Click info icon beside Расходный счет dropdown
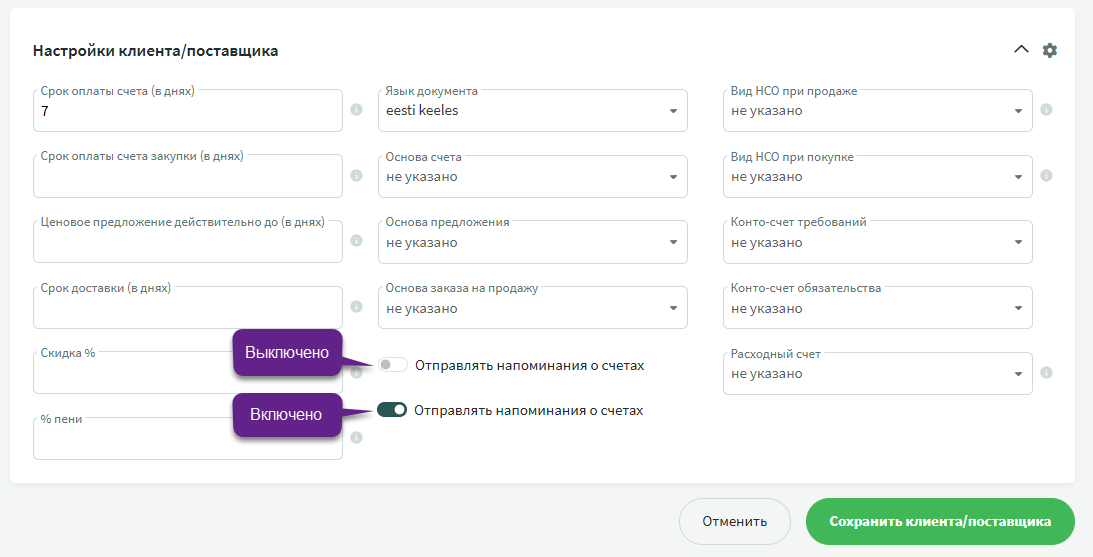 click(x=1046, y=373)
